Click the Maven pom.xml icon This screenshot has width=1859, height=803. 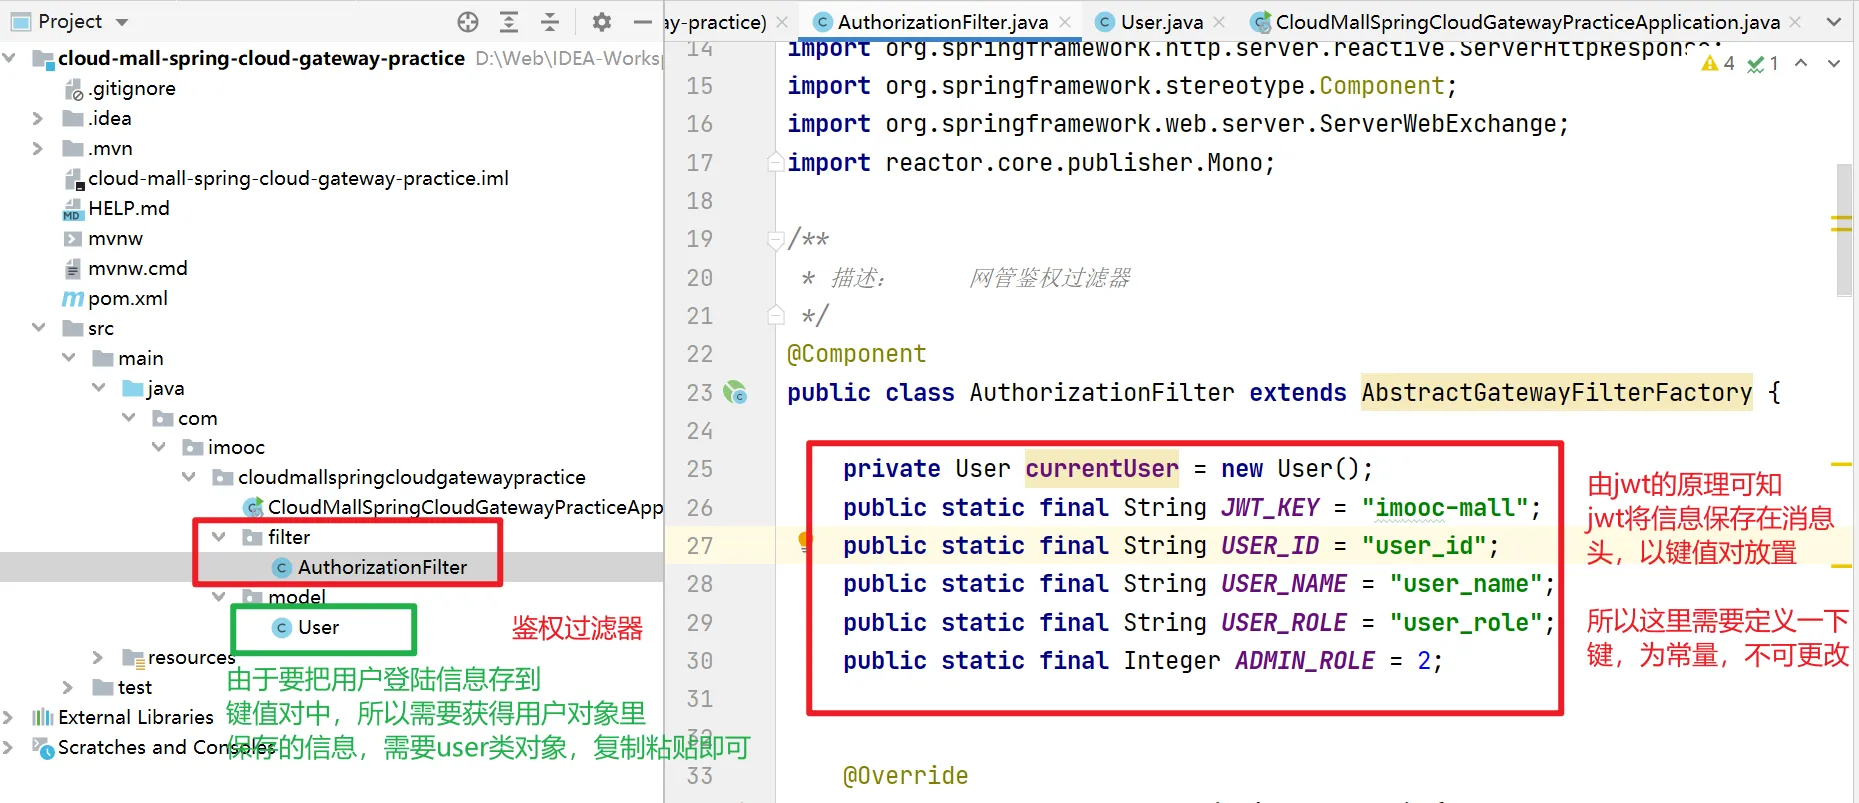(72, 299)
